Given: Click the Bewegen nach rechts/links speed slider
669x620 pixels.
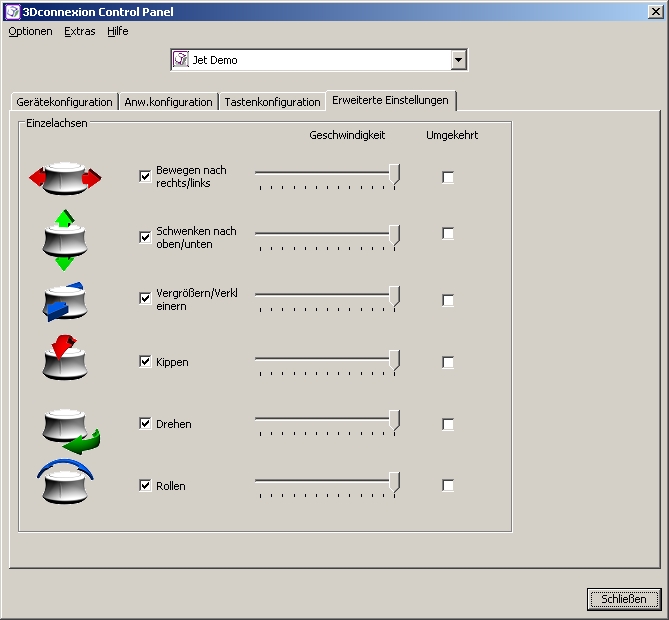Looking at the screenshot, I should (327, 177).
